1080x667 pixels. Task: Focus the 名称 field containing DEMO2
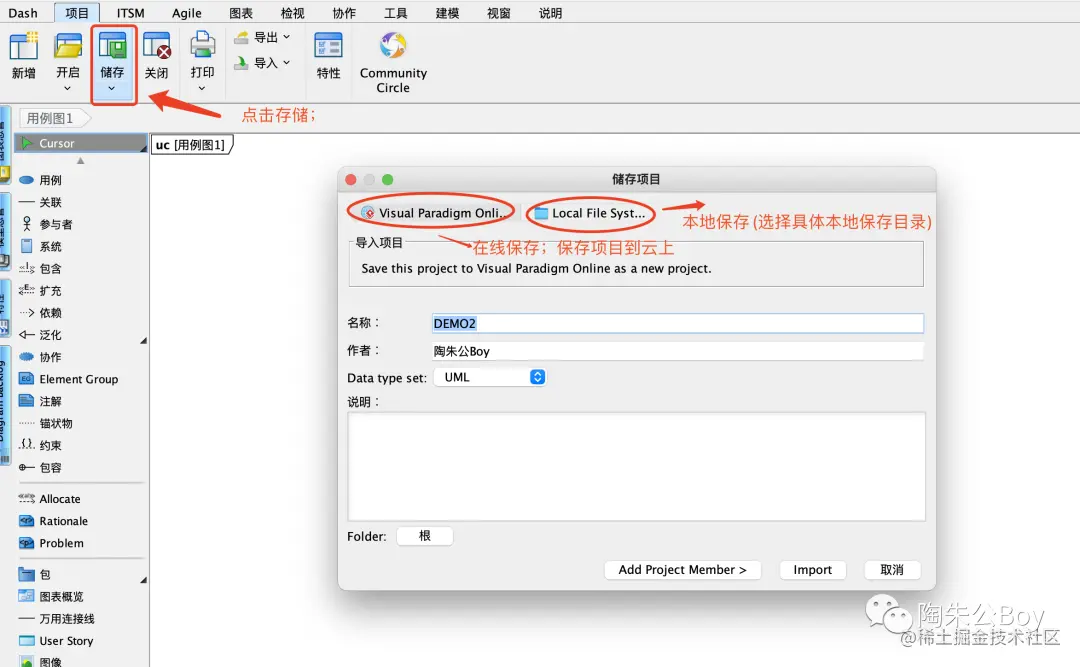[678, 323]
